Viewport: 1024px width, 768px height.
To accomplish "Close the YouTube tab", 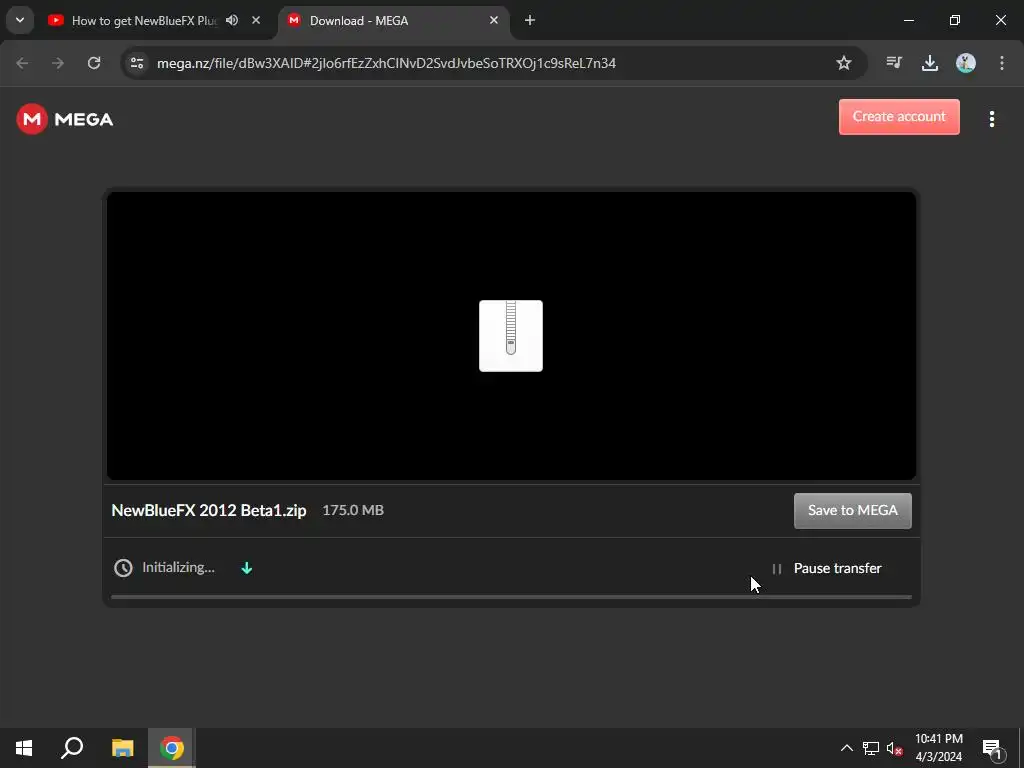I will click(256, 20).
